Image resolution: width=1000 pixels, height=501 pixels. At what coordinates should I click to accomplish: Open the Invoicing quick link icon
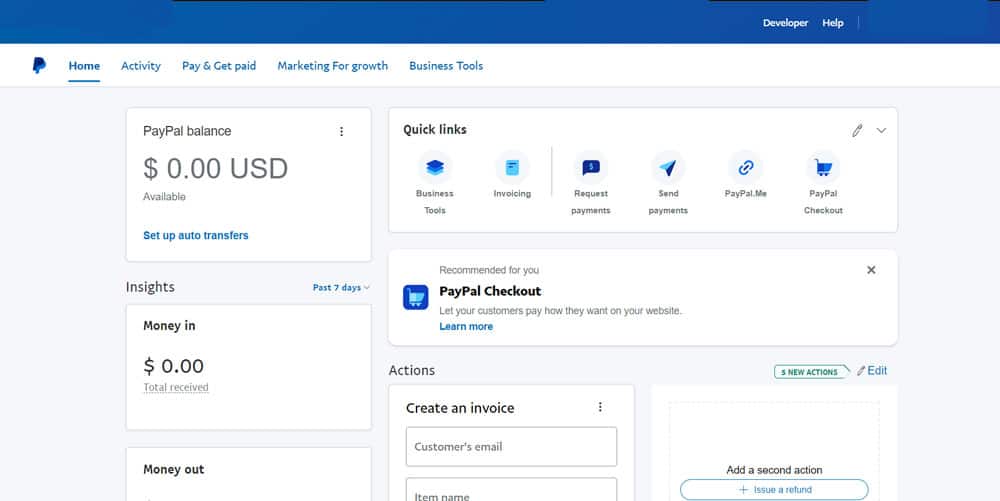tap(512, 167)
